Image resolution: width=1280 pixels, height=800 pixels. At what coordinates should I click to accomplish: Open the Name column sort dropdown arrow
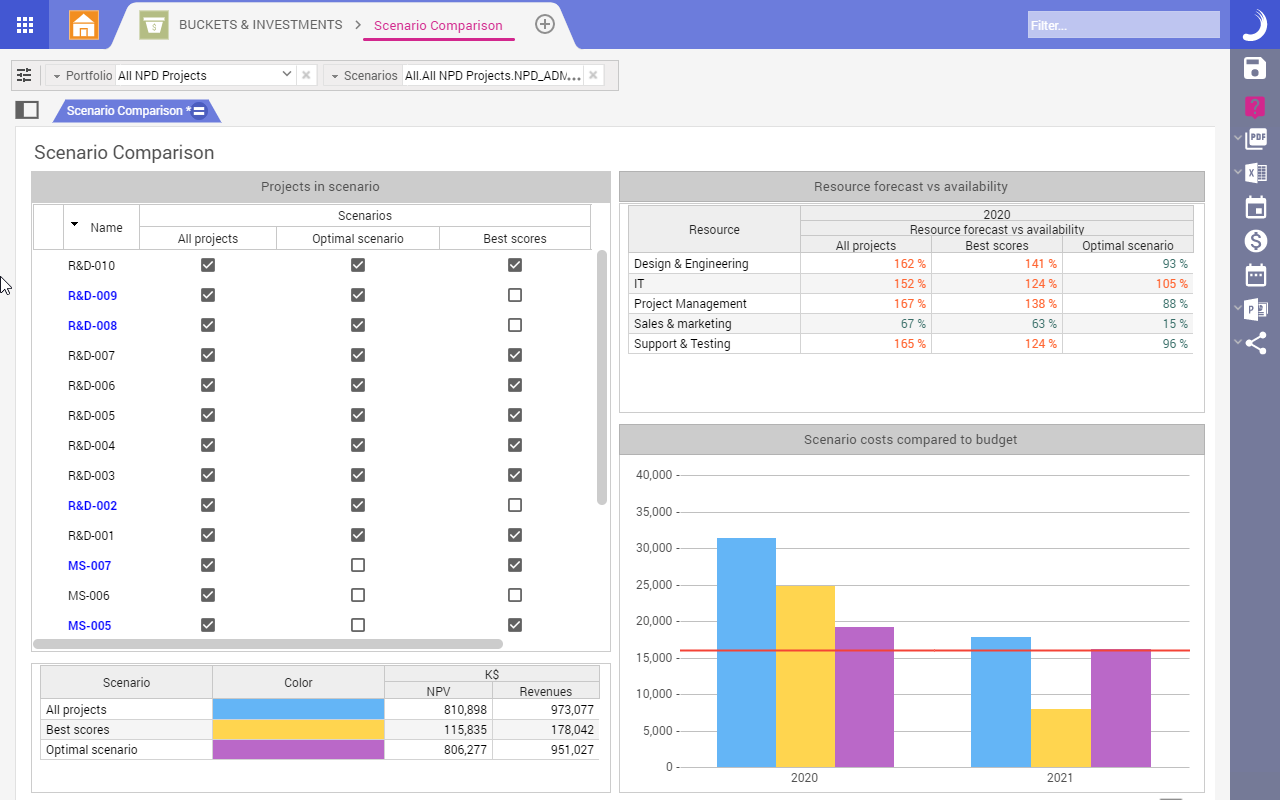click(74, 224)
